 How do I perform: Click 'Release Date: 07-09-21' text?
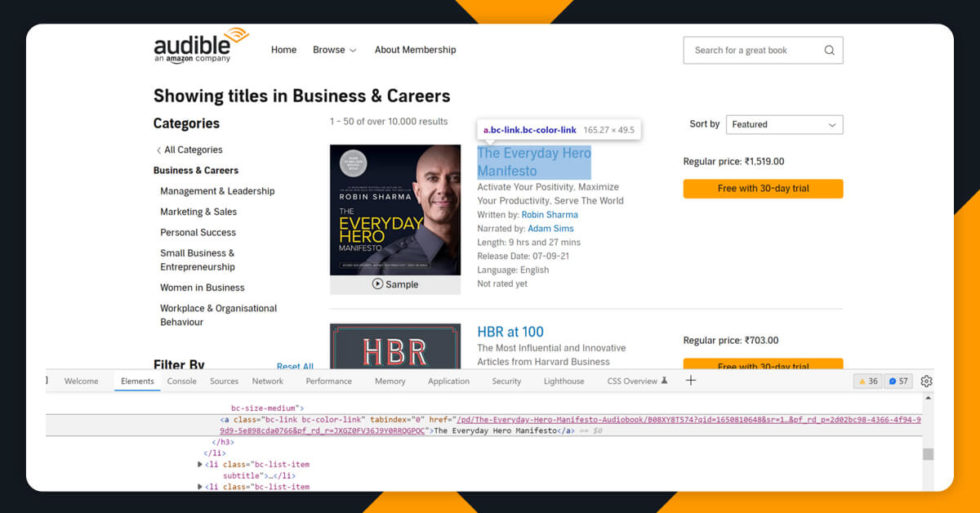(523, 256)
